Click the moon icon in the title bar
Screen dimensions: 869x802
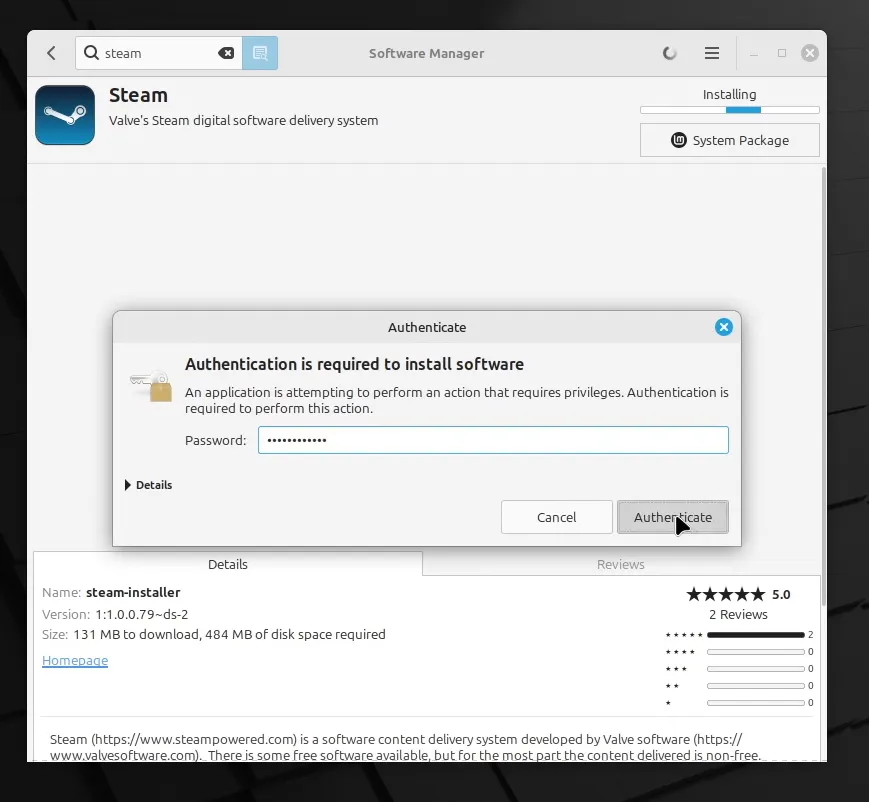[669, 53]
